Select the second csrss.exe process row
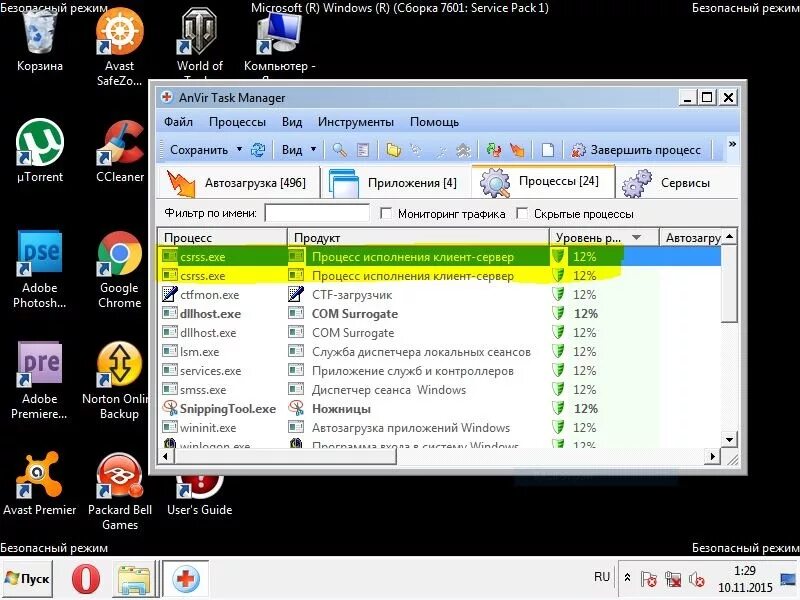The image size is (800, 600). [x=439, y=276]
